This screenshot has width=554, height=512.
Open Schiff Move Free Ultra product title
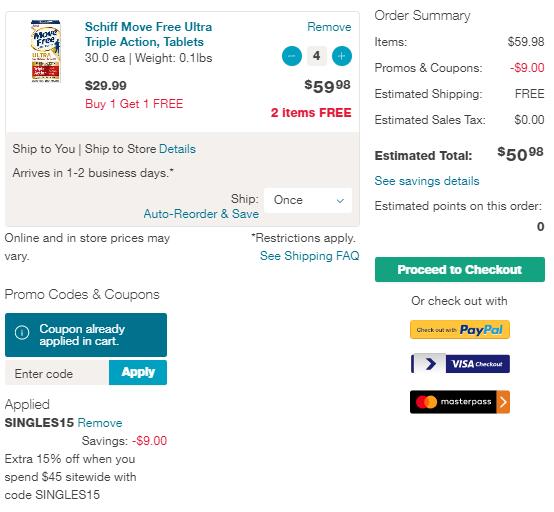pyautogui.click(x=148, y=34)
